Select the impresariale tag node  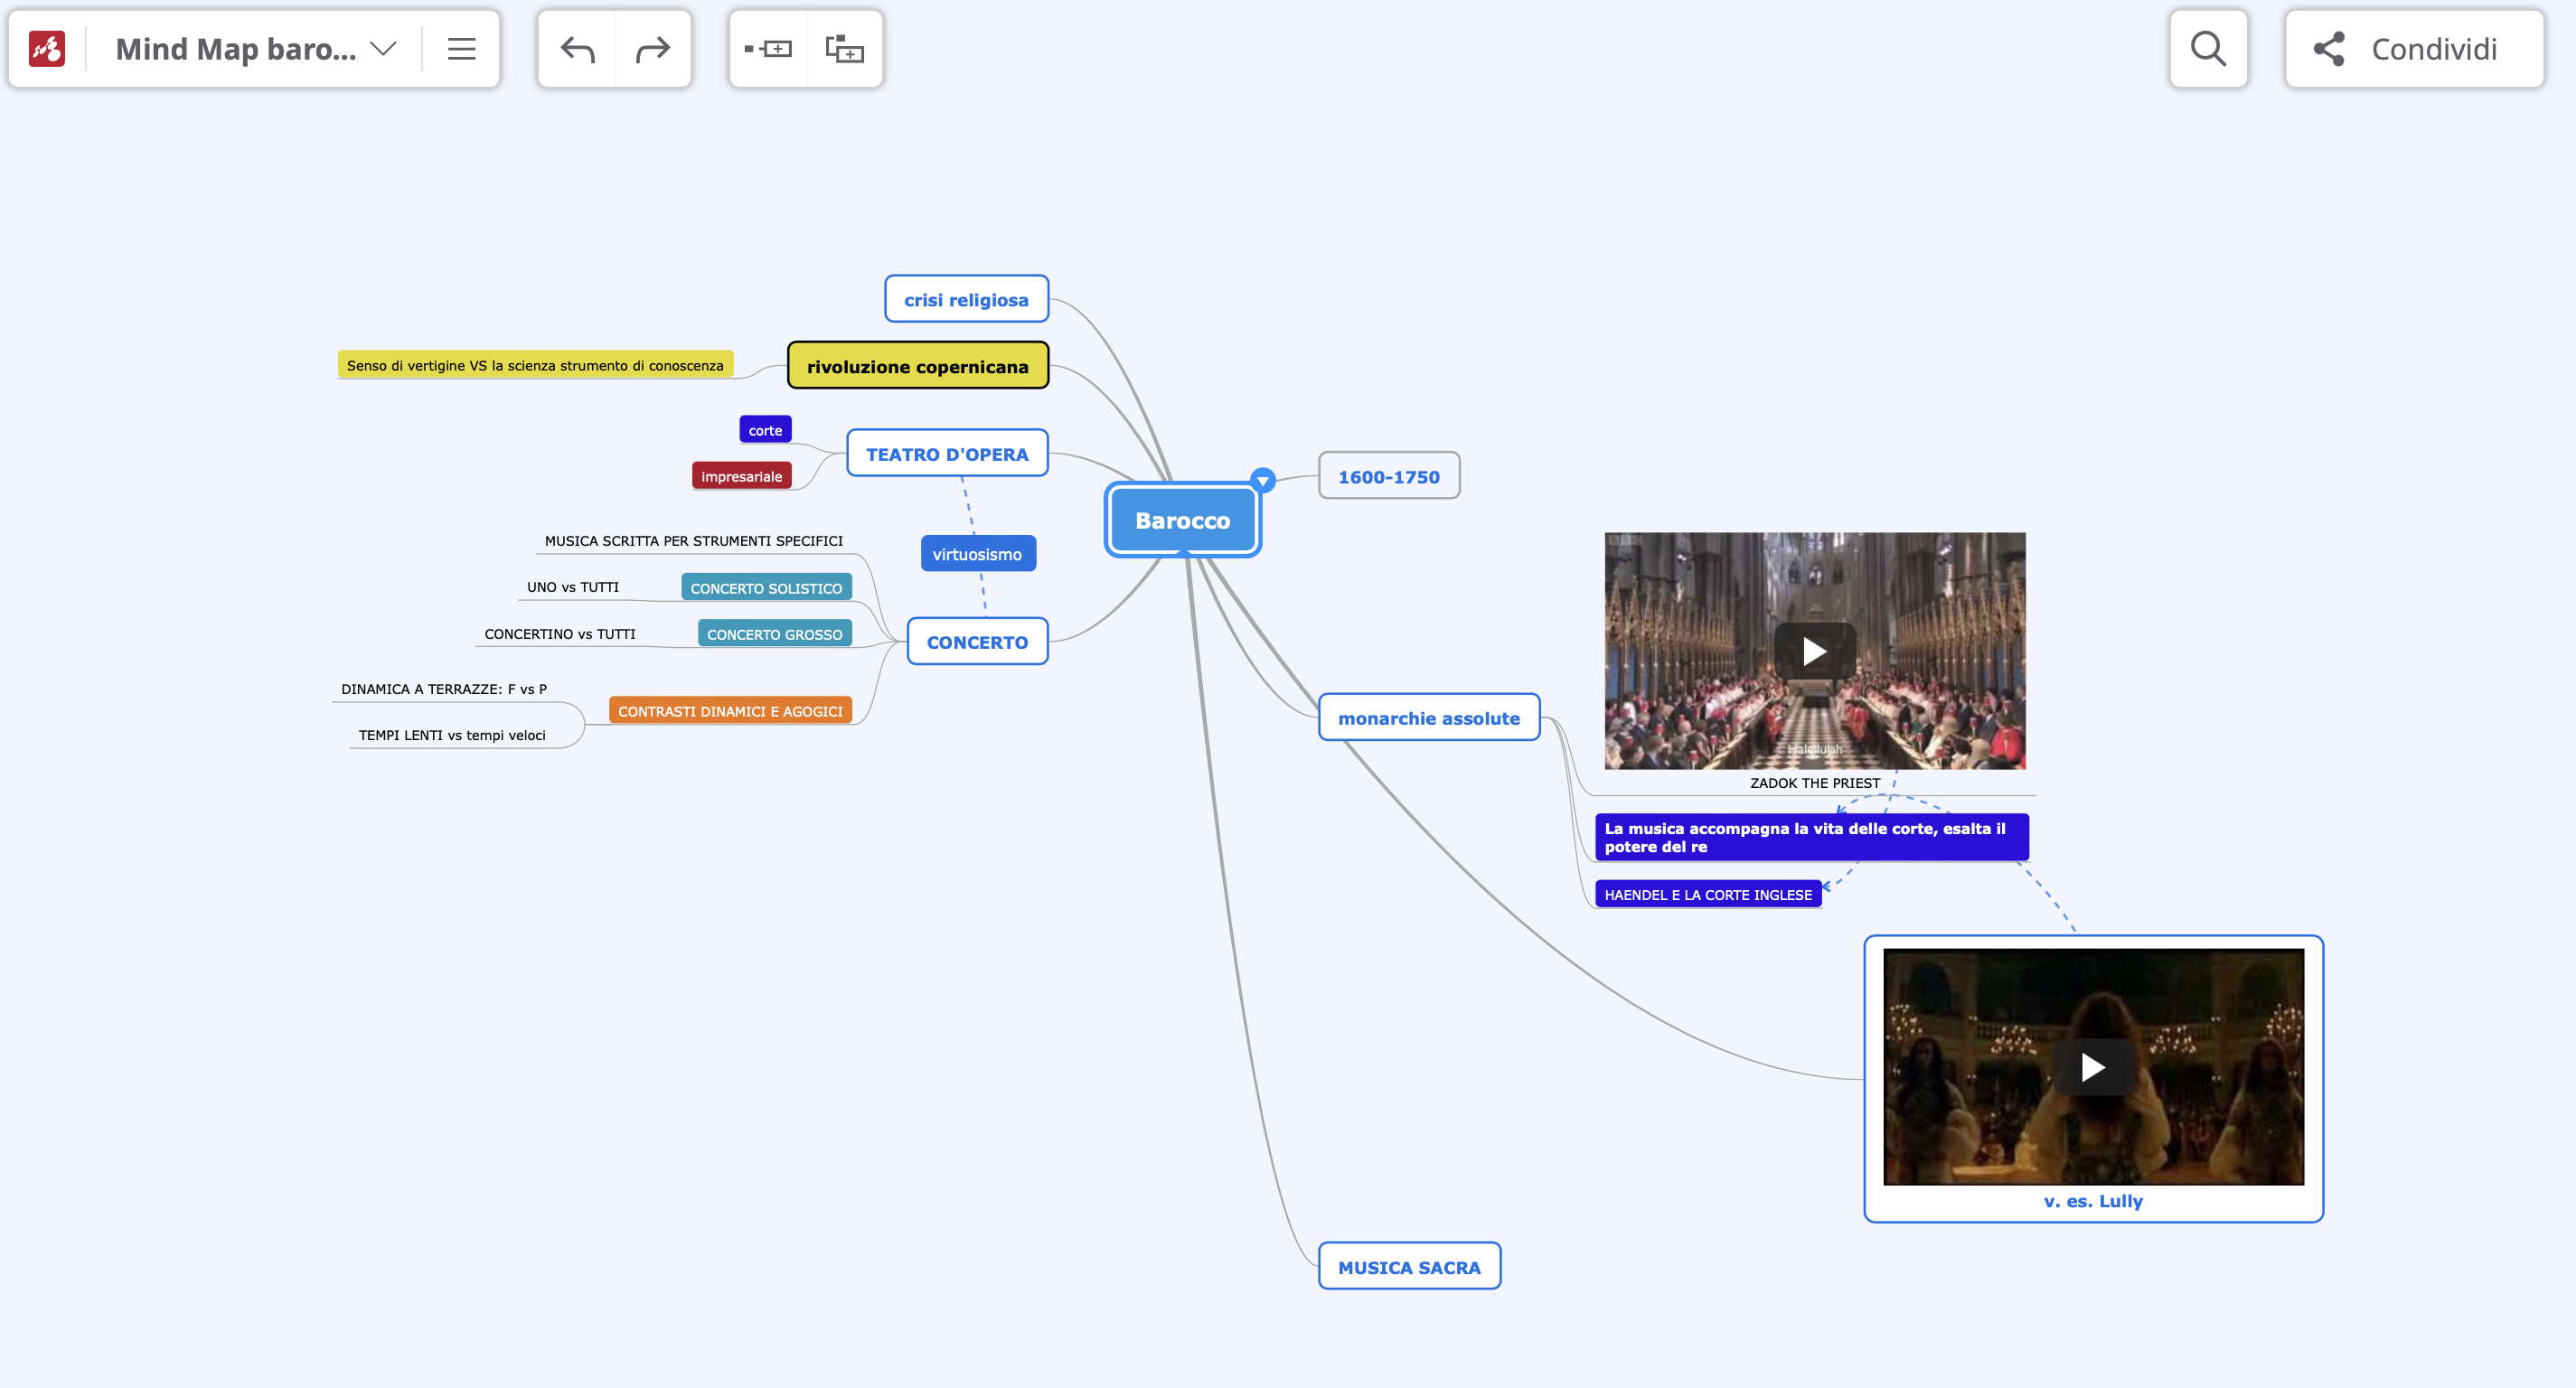741,476
